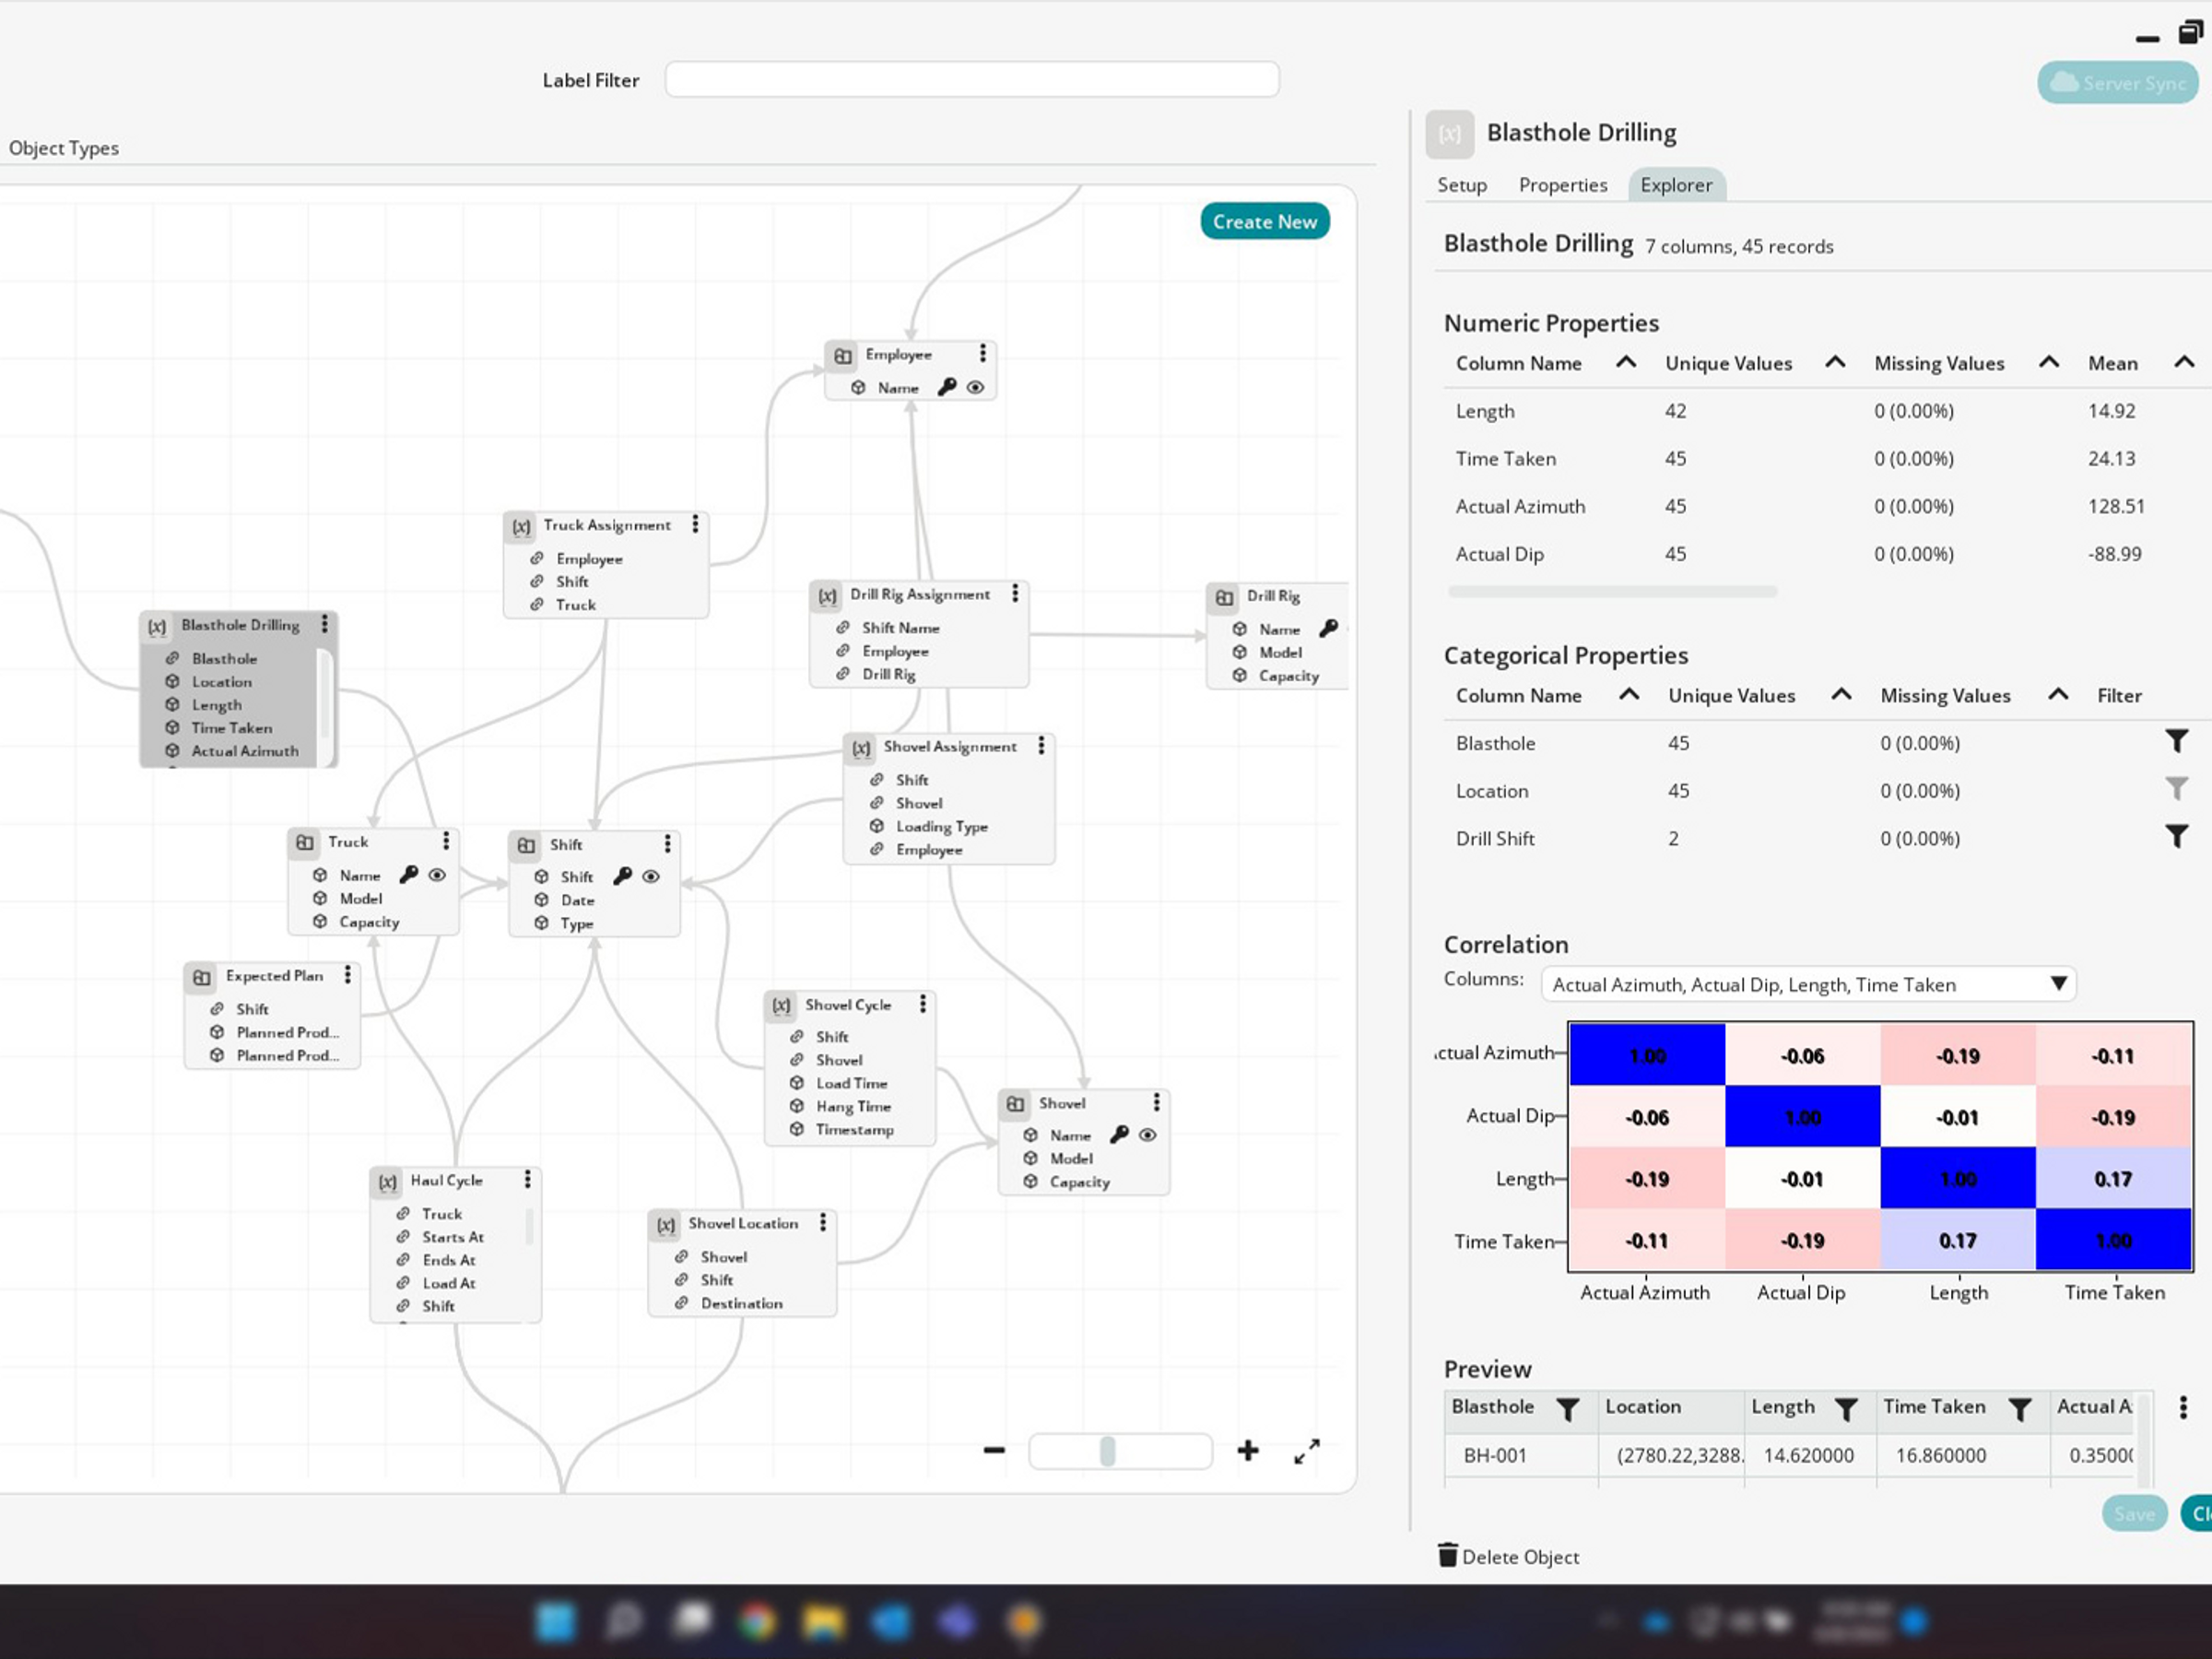Expand diagram to fullscreen
Screen dimensions: 2212x1659
[x=1307, y=1451]
